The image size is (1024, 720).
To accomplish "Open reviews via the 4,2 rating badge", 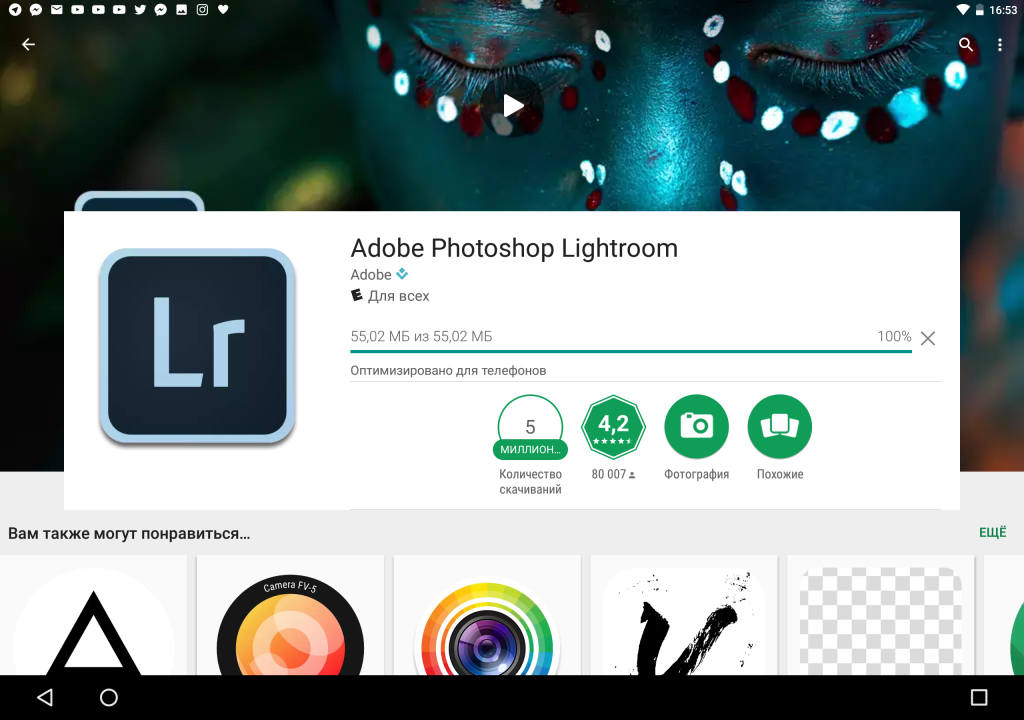I will 613,427.
